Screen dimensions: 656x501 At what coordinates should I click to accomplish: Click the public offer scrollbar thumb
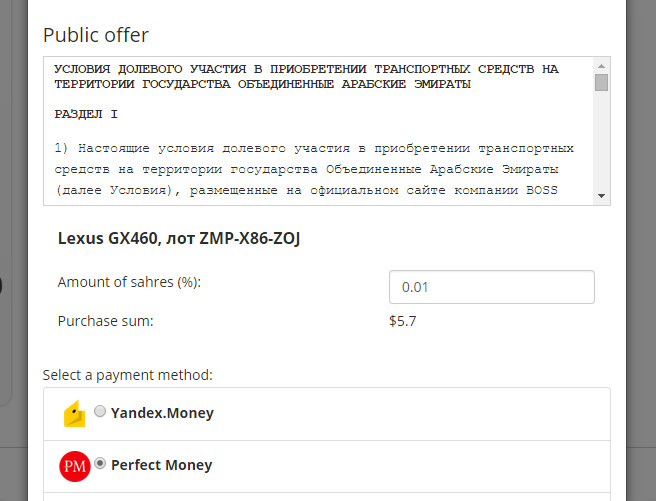point(601,83)
